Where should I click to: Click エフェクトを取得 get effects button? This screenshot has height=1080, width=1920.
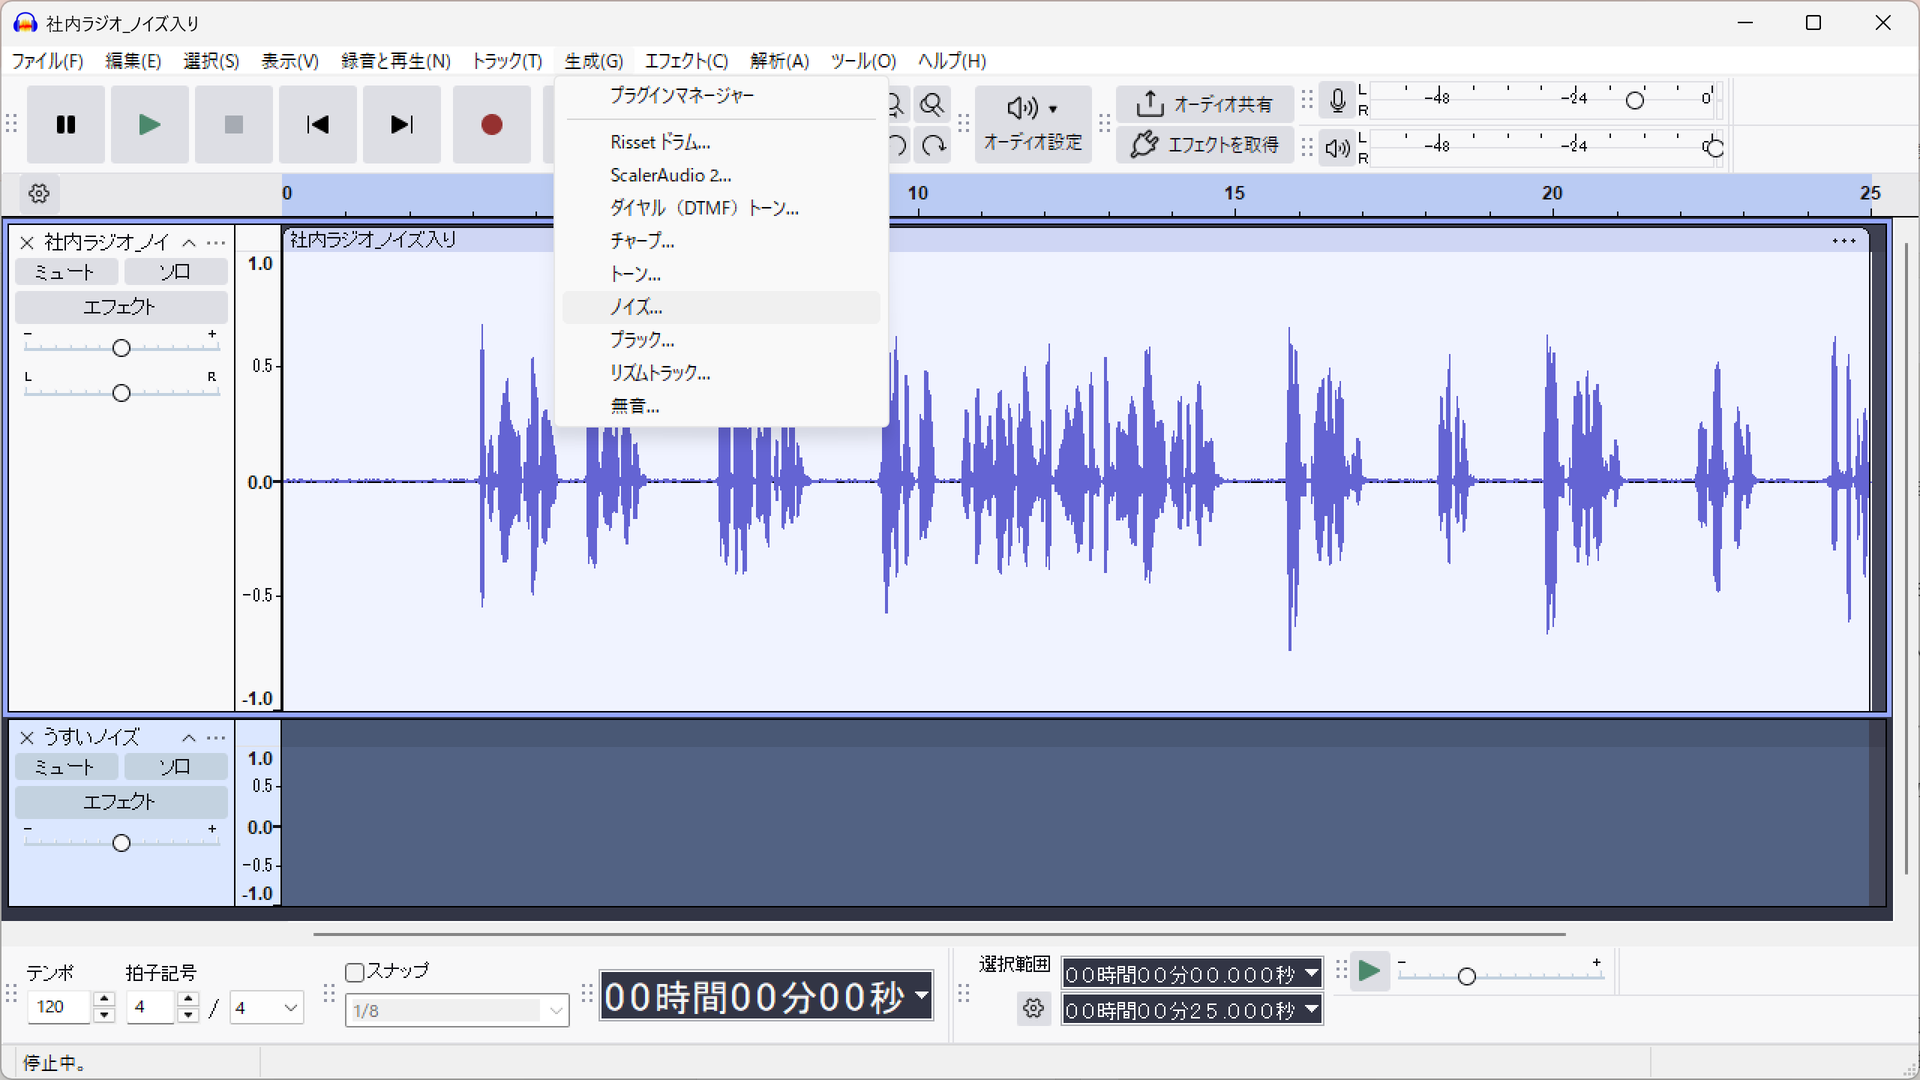pos(1205,145)
